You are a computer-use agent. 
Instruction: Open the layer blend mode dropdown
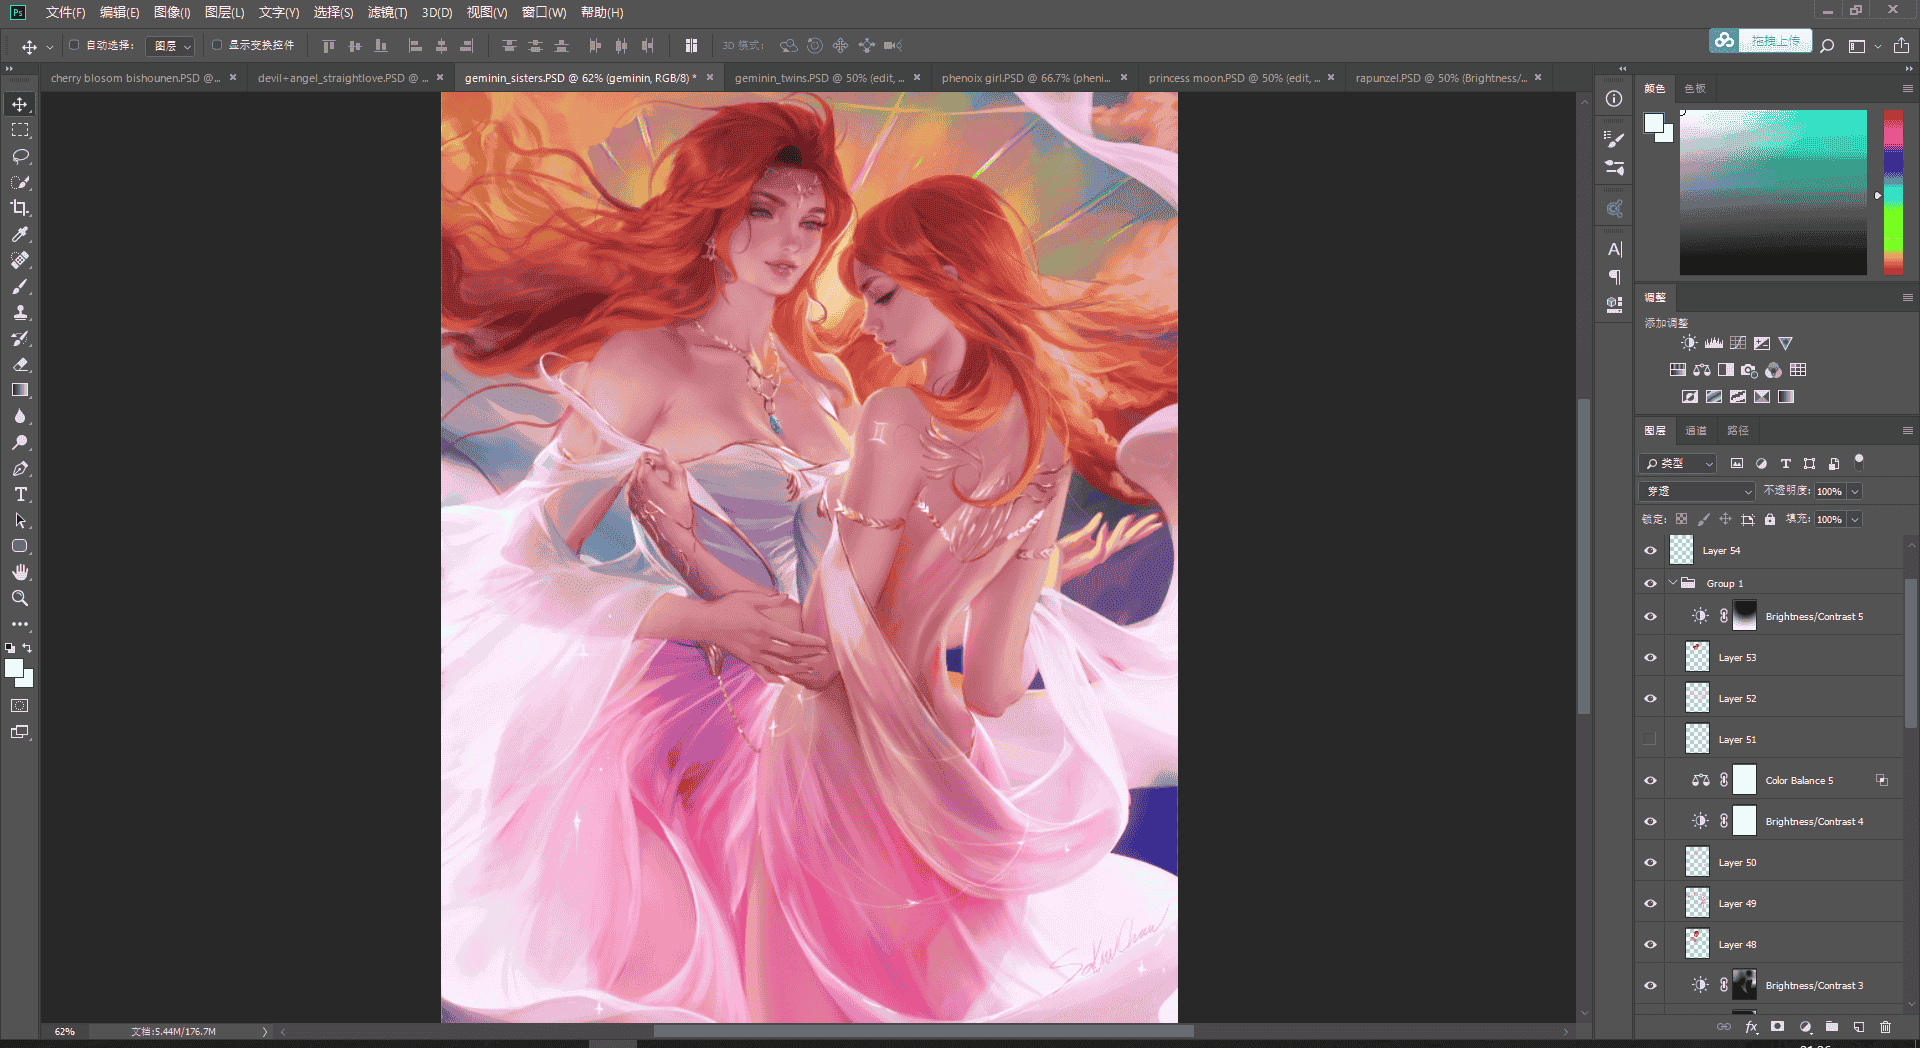pos(1697,491)
